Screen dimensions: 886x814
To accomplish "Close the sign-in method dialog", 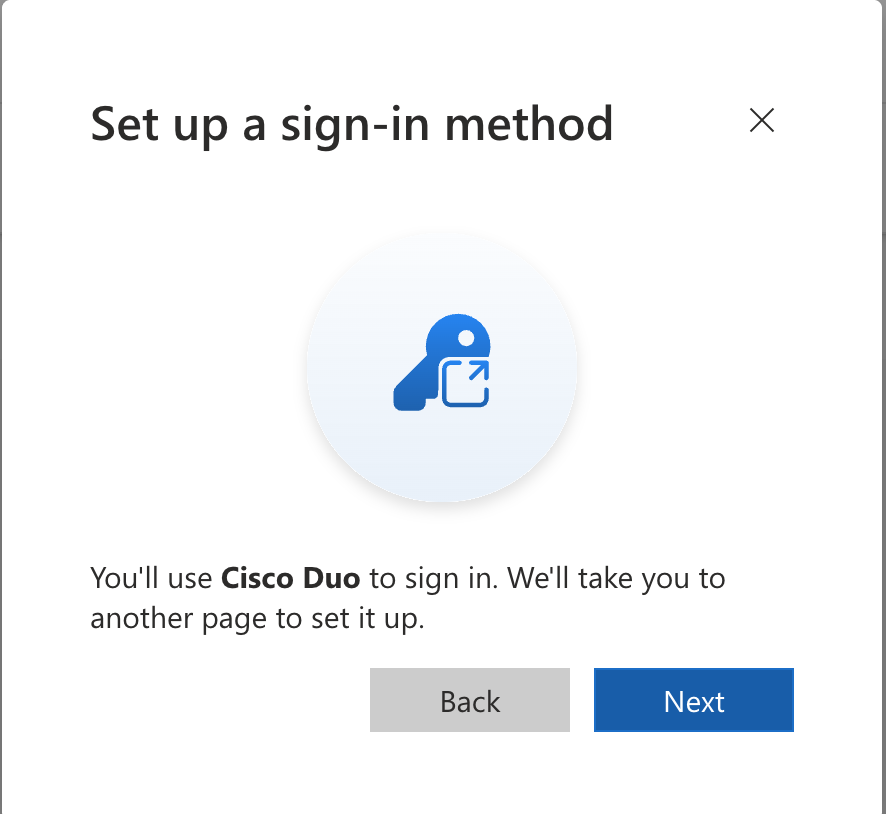I will 762,120.
